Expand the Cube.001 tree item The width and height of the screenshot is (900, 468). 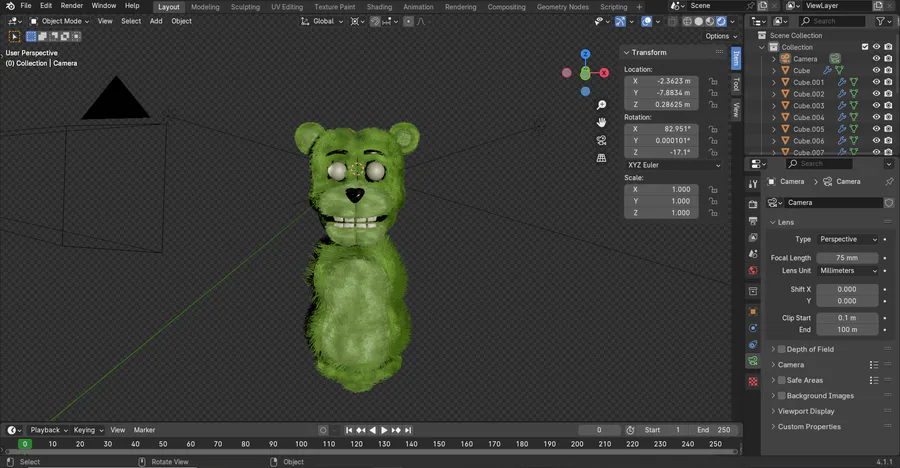point(773,82)
